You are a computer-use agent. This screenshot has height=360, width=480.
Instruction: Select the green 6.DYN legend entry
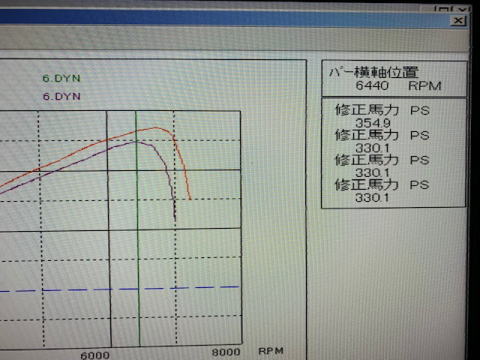[x=62, y=78]
